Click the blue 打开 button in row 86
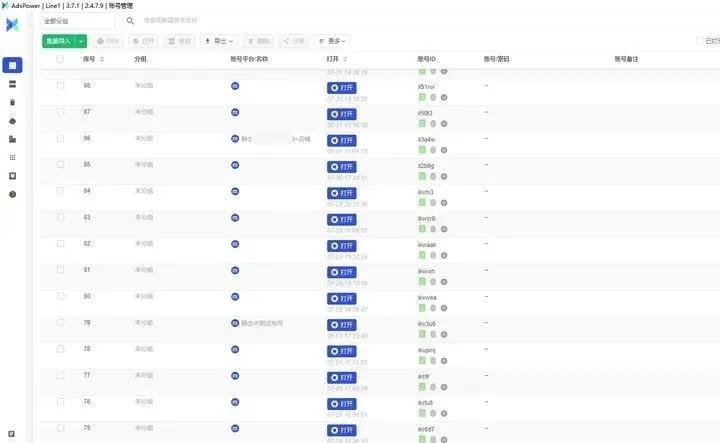Viewport: 720px width, 443px height. coord(342,140)
